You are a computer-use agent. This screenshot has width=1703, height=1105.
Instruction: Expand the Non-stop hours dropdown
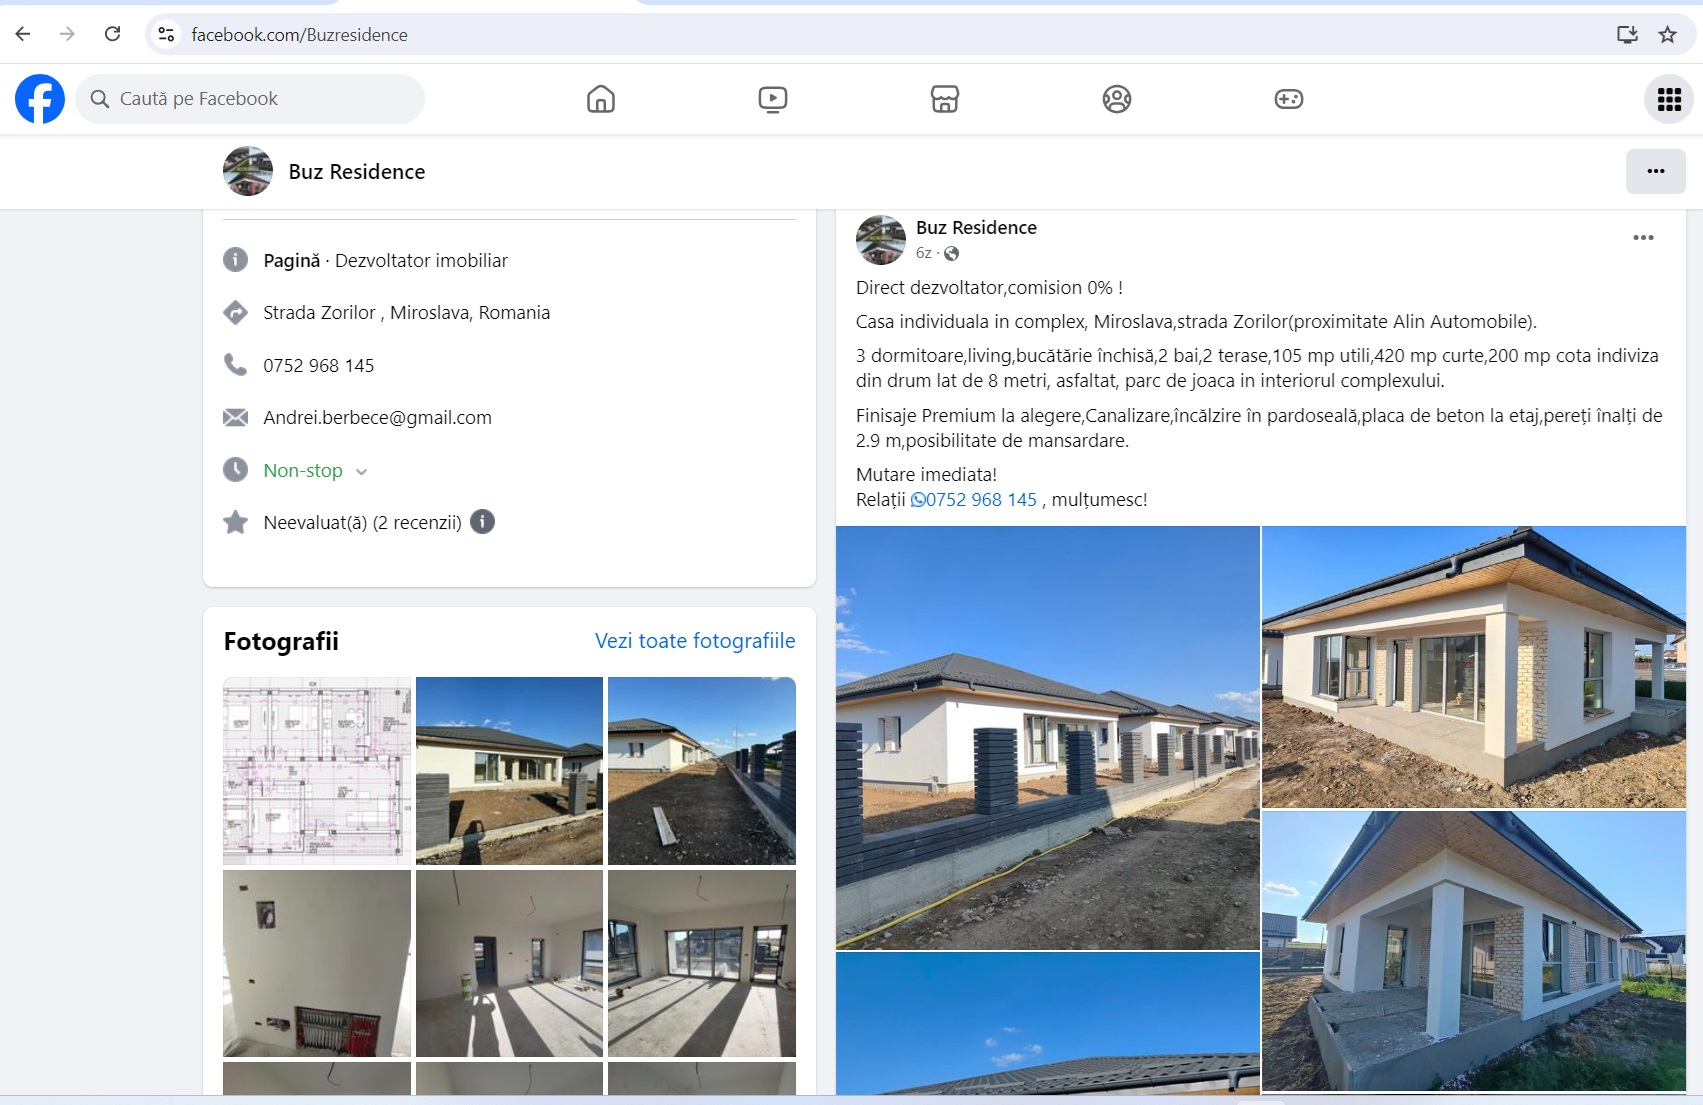tap(361, 472)
